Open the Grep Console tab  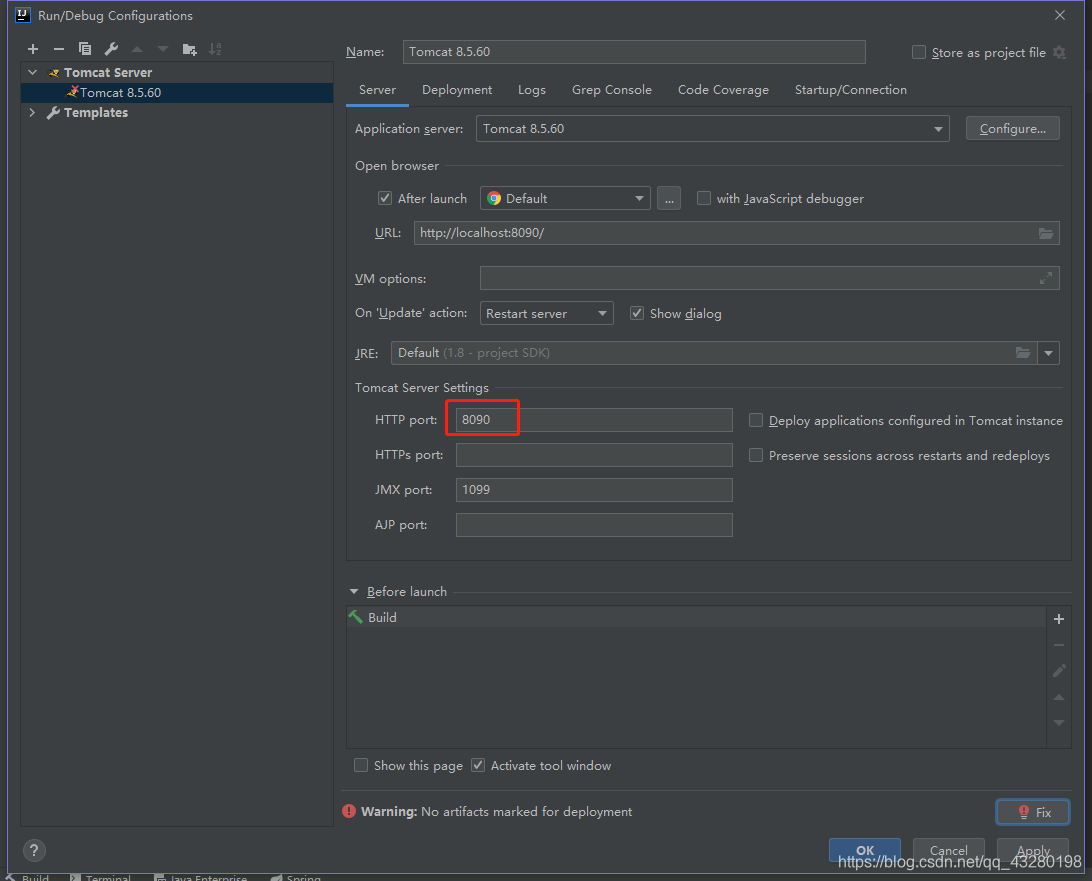click(611, 90)
